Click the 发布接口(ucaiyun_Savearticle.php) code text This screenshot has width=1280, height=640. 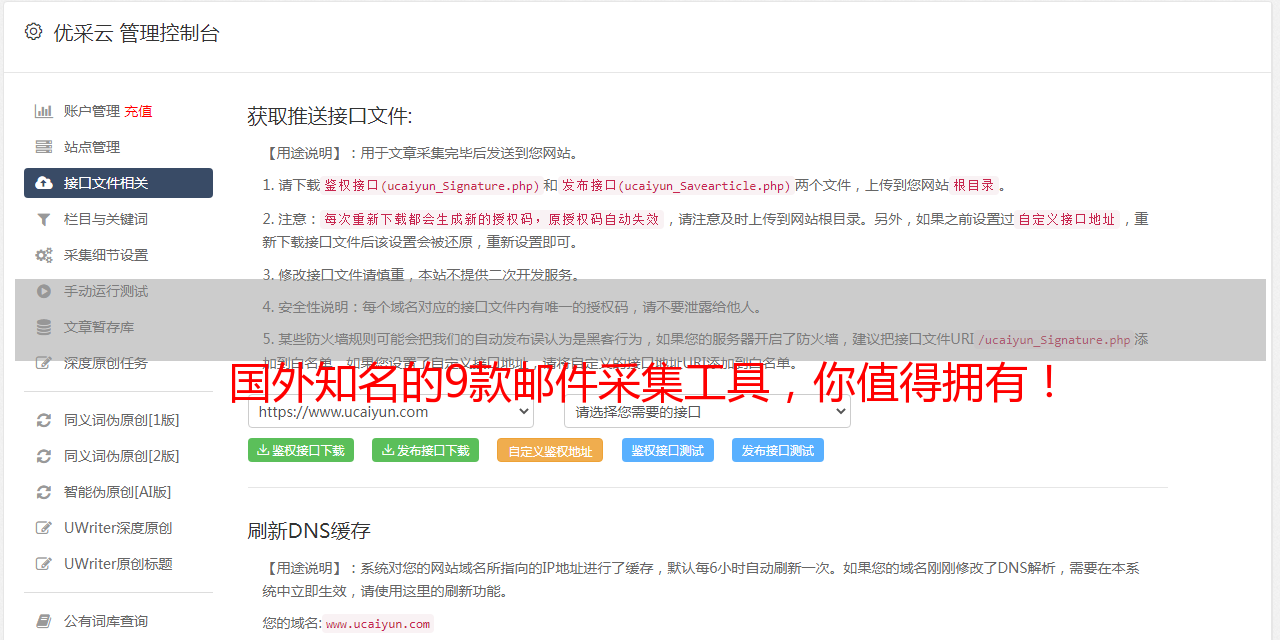coord(676,185)
